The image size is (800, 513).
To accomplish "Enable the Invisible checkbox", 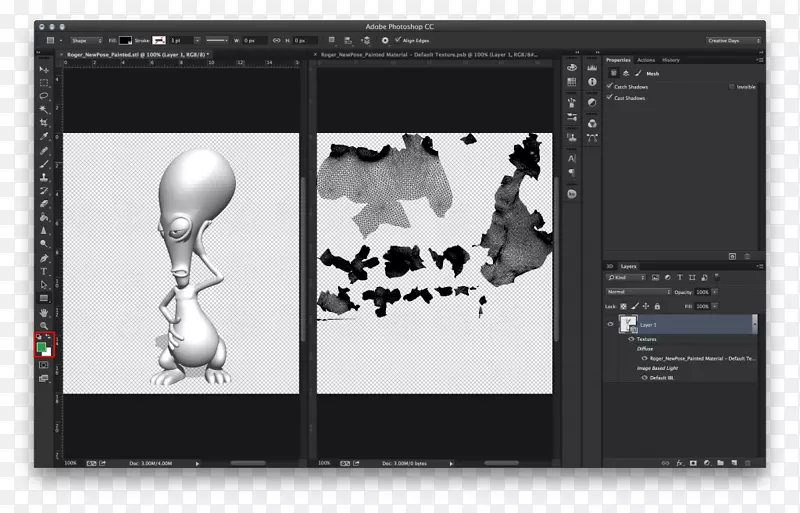I will 732,87.
